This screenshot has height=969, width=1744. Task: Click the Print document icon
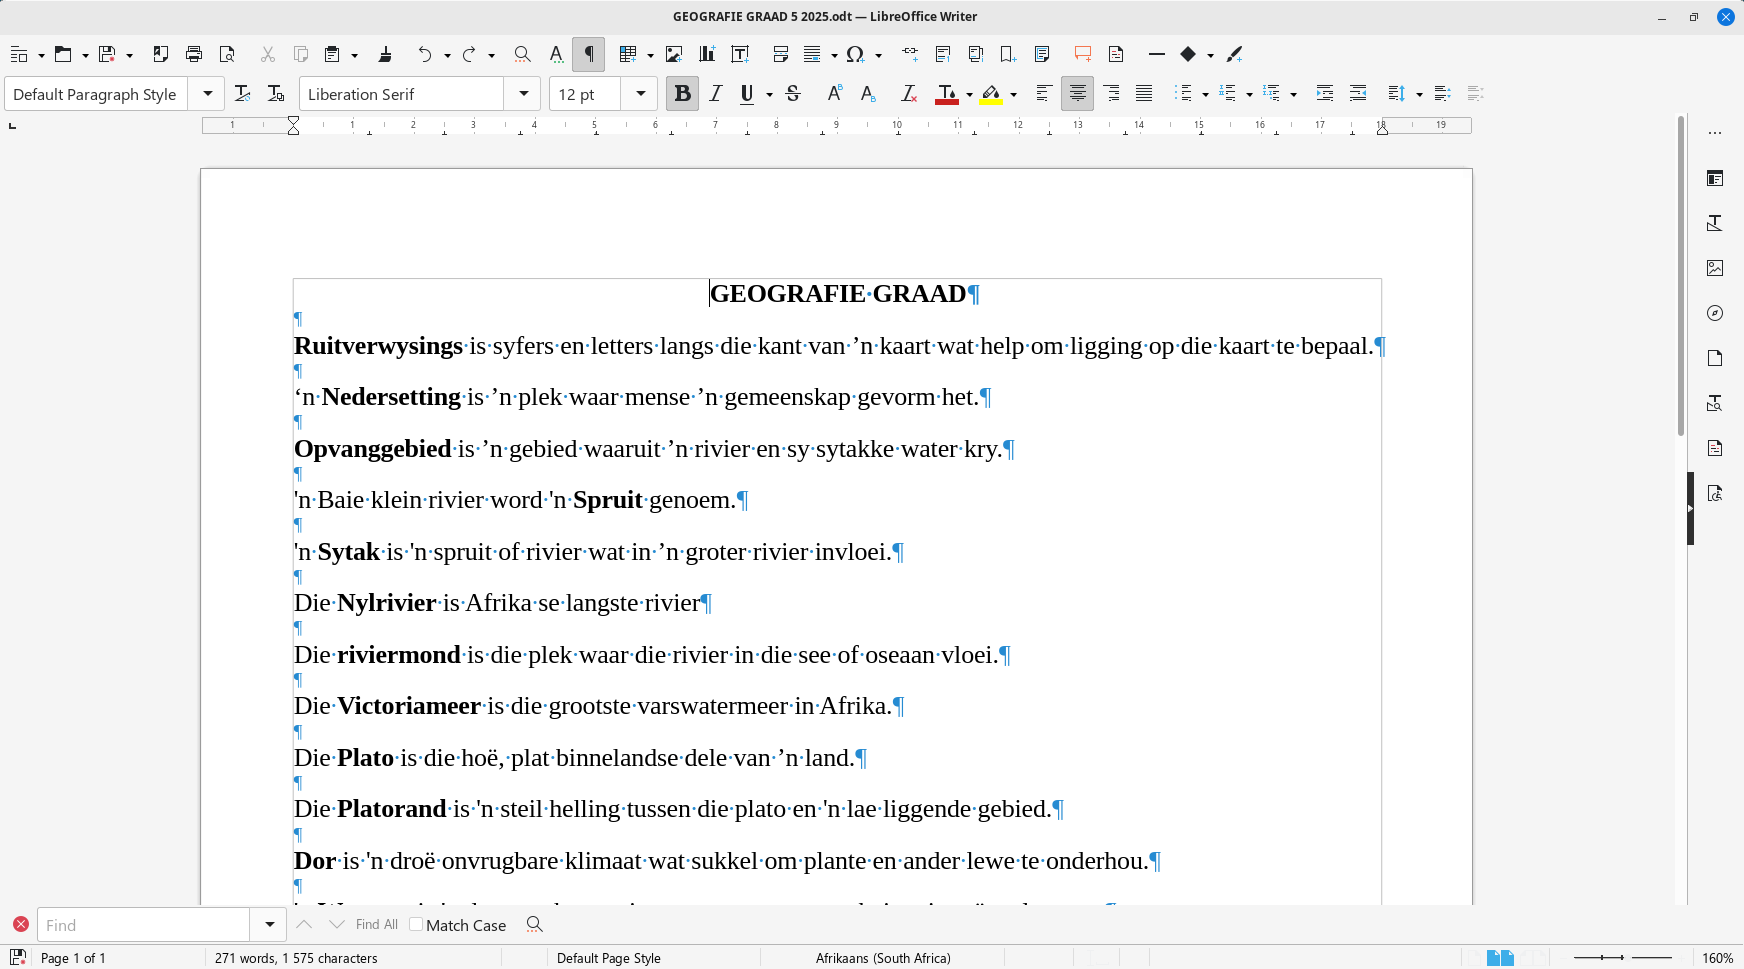194,54
